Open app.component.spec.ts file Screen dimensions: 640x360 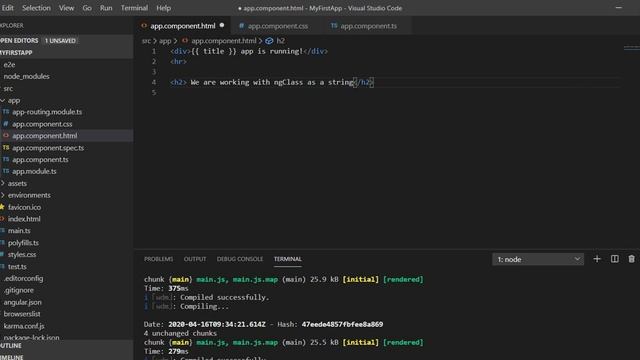point(48,148)
